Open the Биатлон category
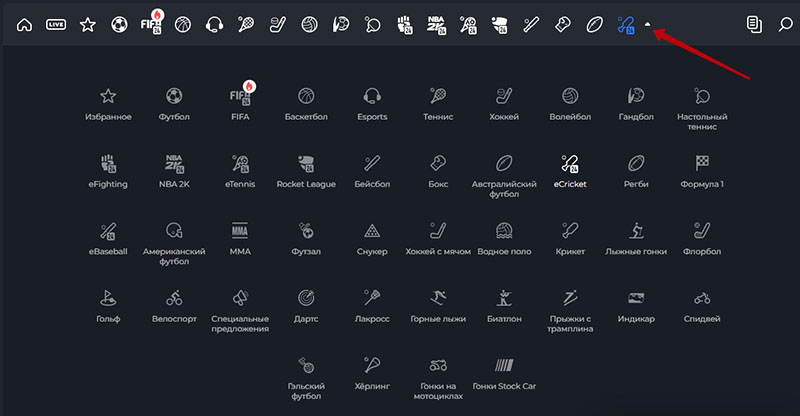 504,305
